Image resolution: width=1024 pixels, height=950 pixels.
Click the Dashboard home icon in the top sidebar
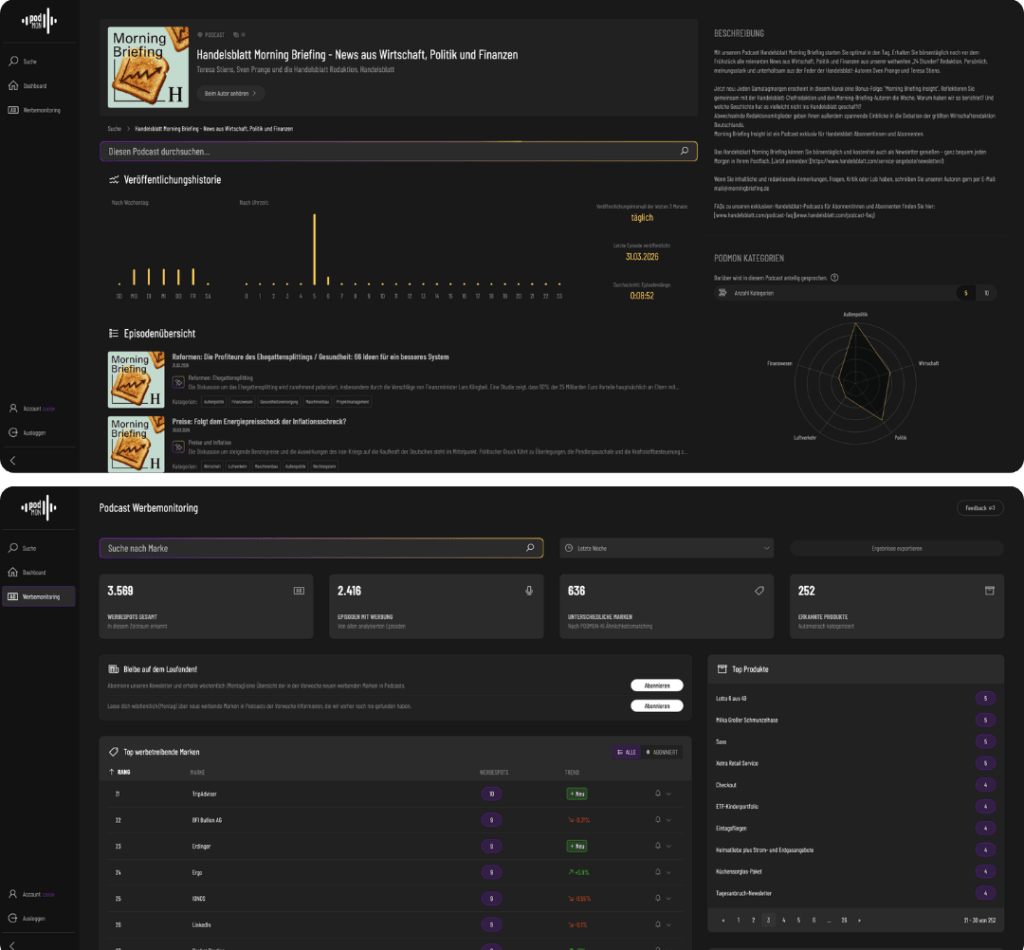tap(13, 86)
